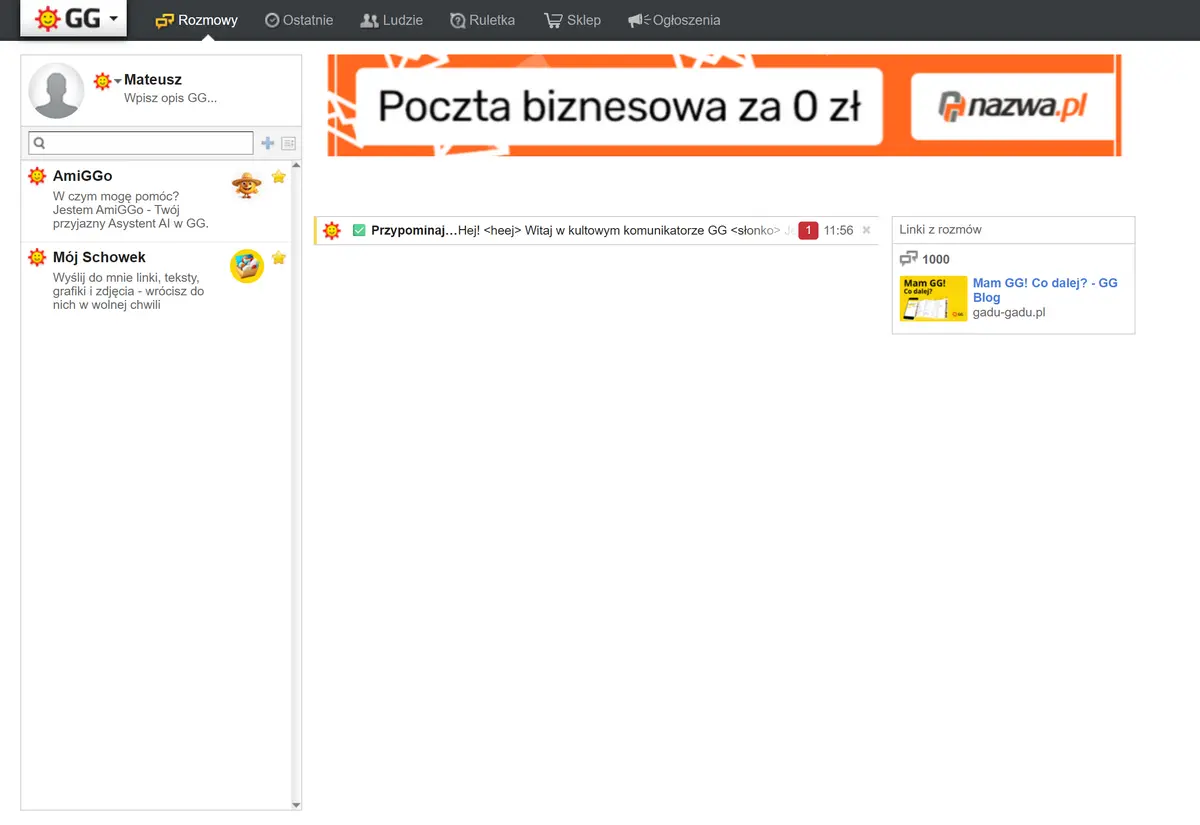This screenshot has width=1200, height=825.
Task: Click the Mój Schowek avatar image
Action: point(247,266)
